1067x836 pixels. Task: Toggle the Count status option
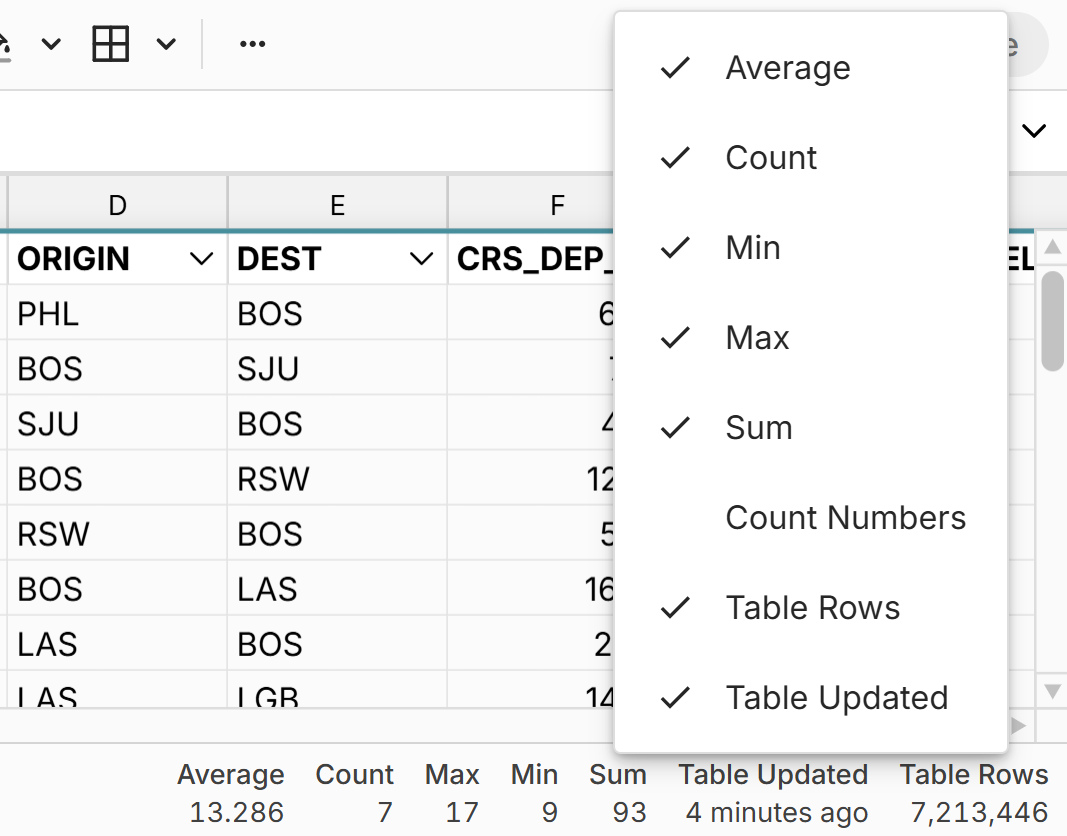point(771,158)
